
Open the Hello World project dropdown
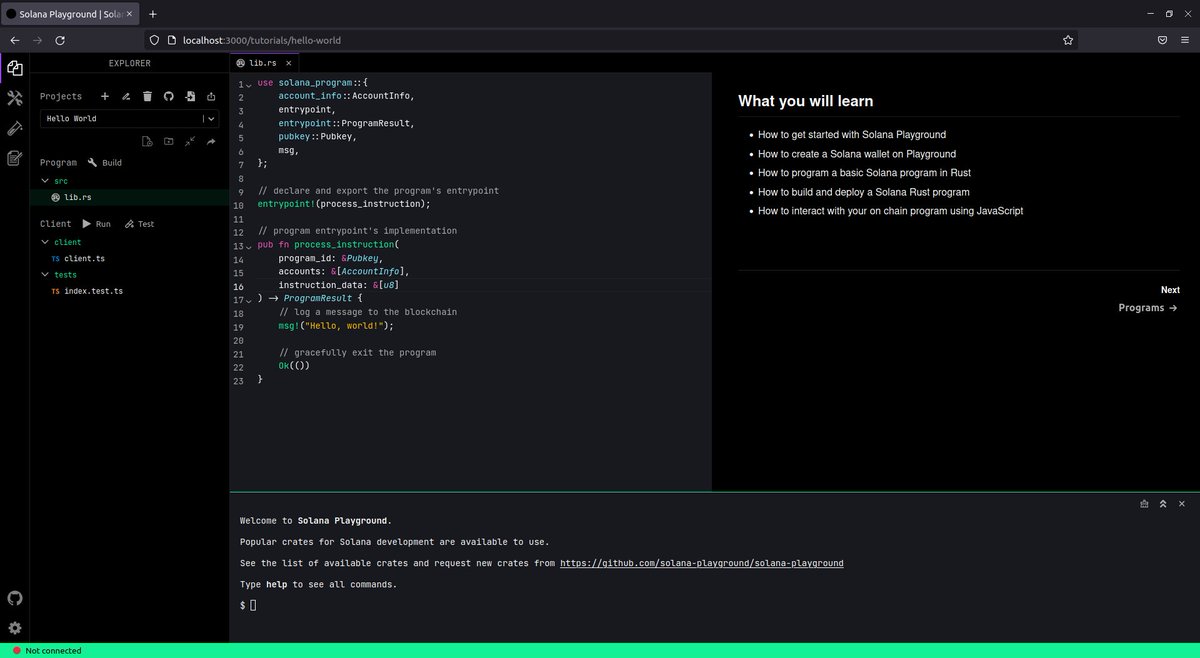pyautogui.click(x=129, y=118)
